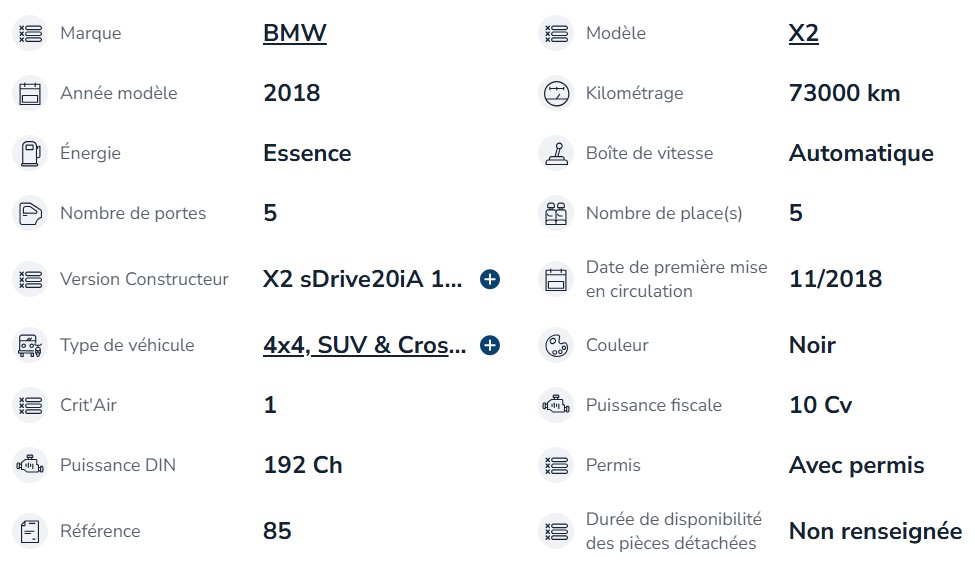Click the list icon beside Crit'Air
975x573 pixels.
[x=30, y=405]
